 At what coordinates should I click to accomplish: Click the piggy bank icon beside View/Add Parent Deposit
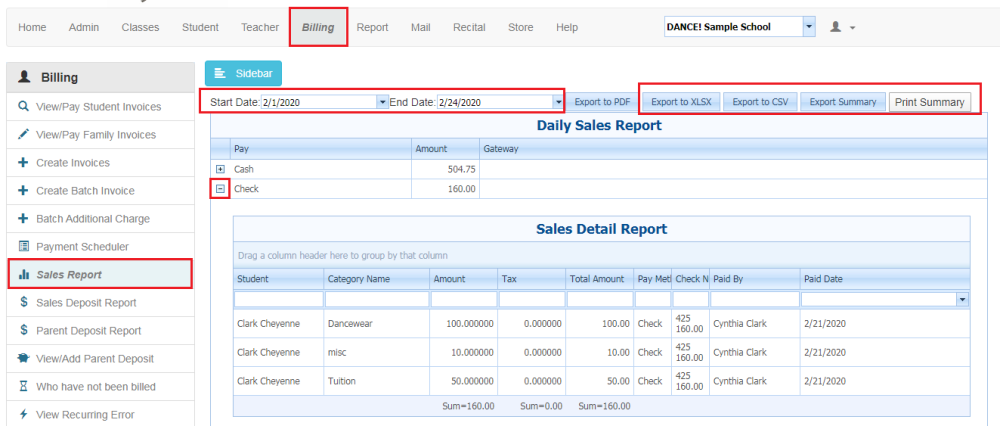click(x=24, y=358)
